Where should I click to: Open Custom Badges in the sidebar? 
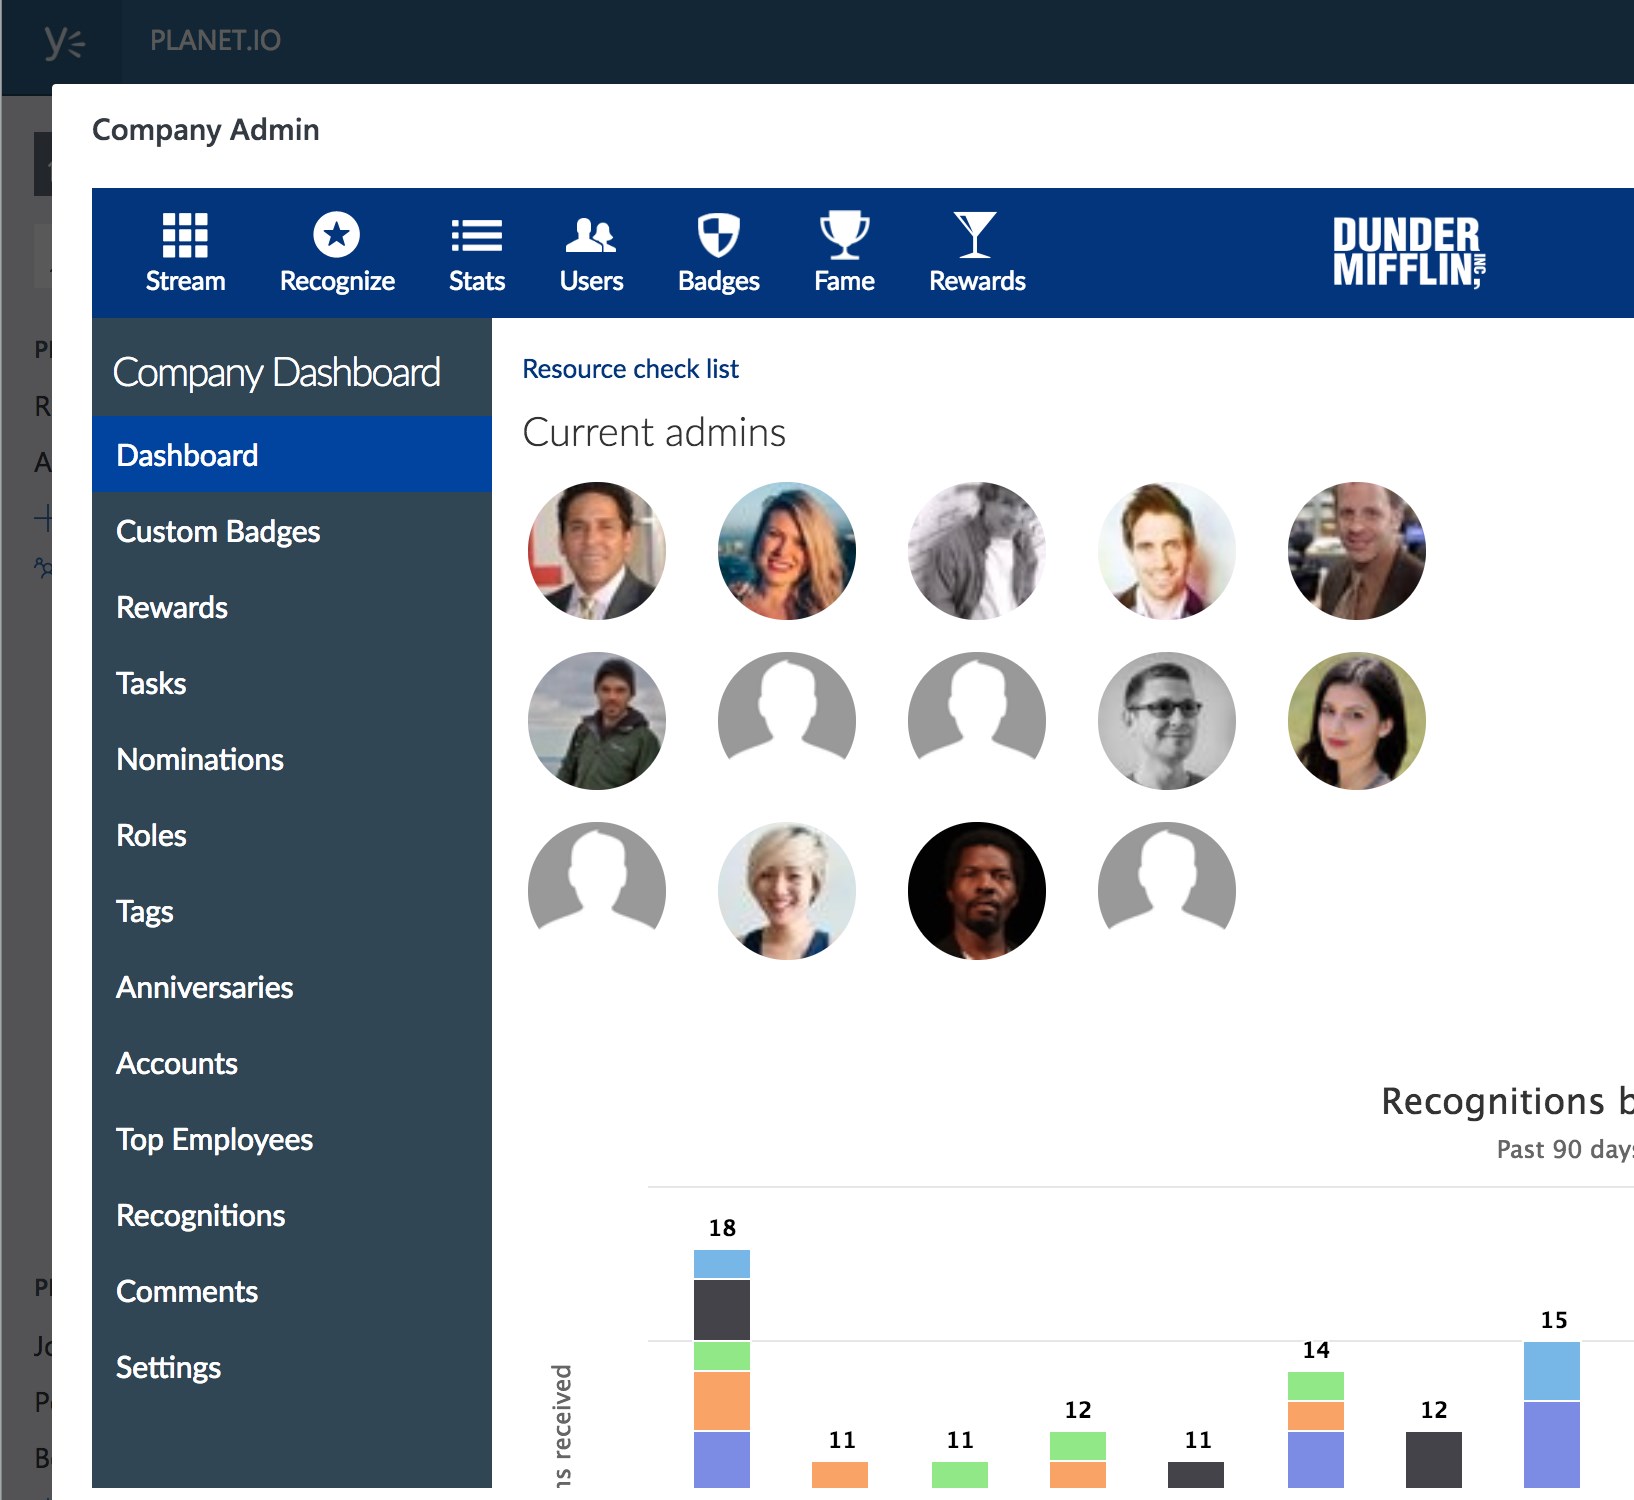[292, 531]
